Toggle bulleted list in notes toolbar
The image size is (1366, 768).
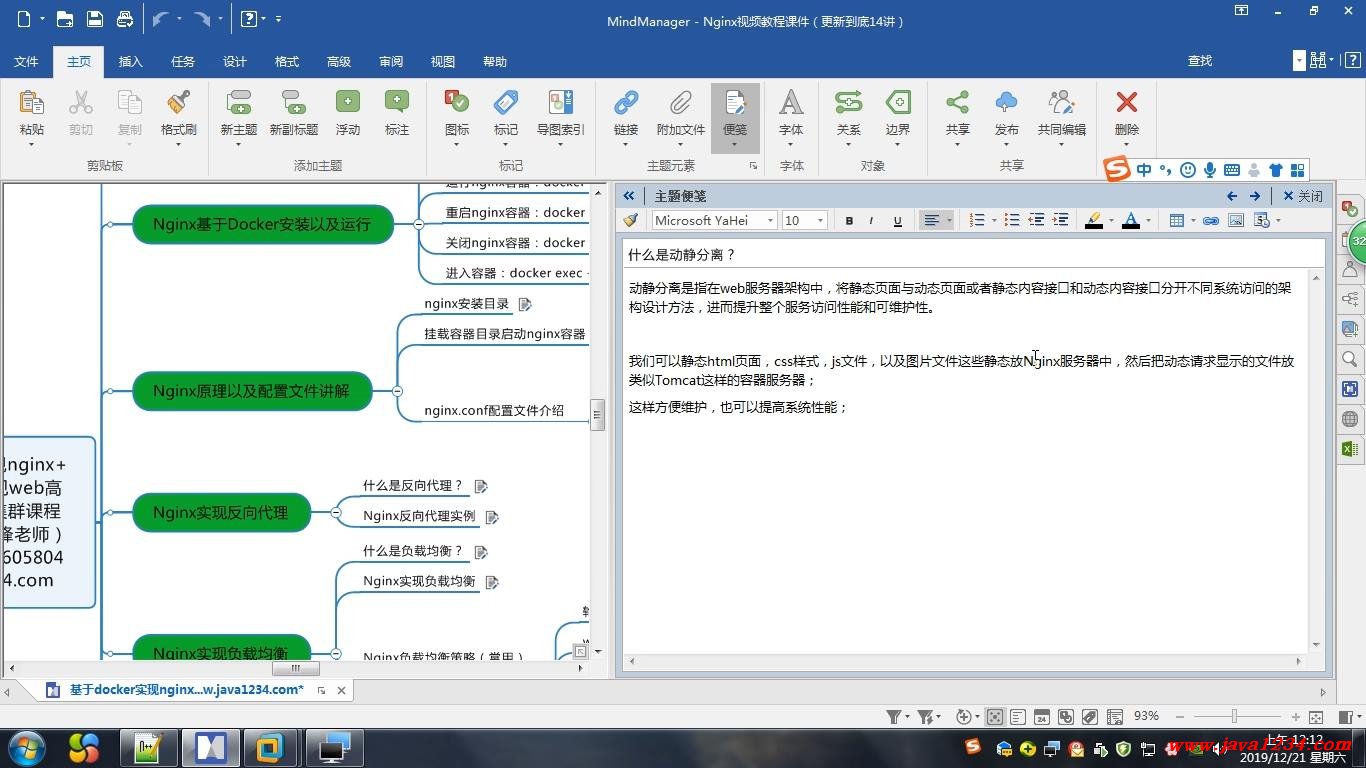1012,220
